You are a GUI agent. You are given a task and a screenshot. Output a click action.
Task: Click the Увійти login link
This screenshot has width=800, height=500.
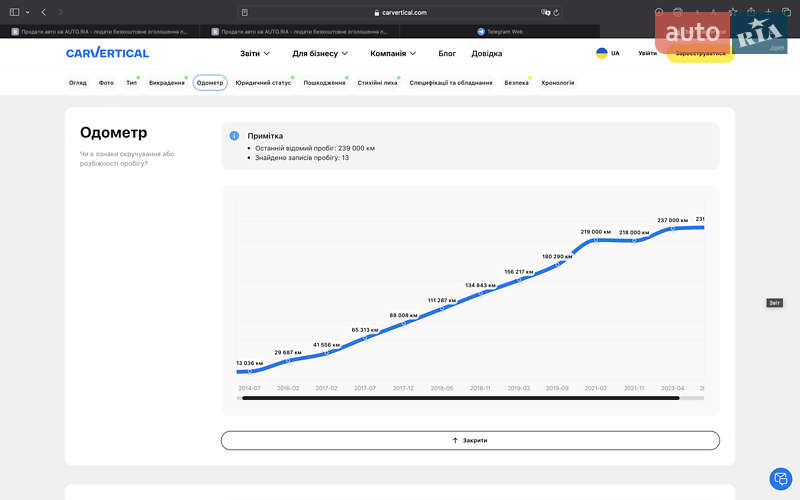[648, 53]
